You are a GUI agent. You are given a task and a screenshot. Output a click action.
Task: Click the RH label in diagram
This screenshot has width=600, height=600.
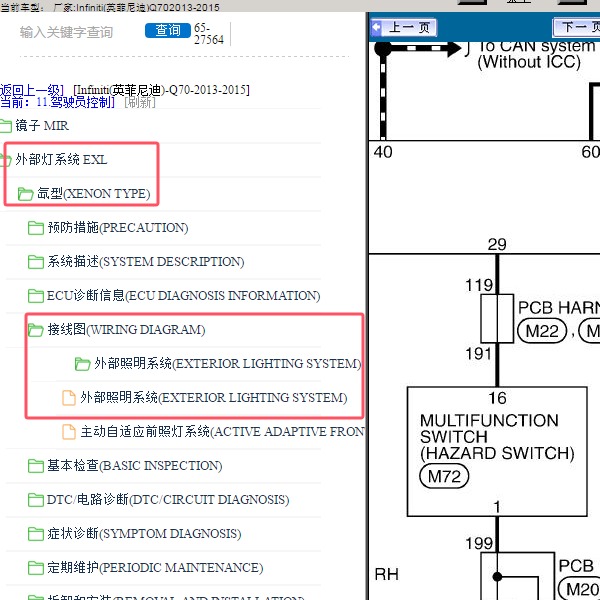(386, 574)
